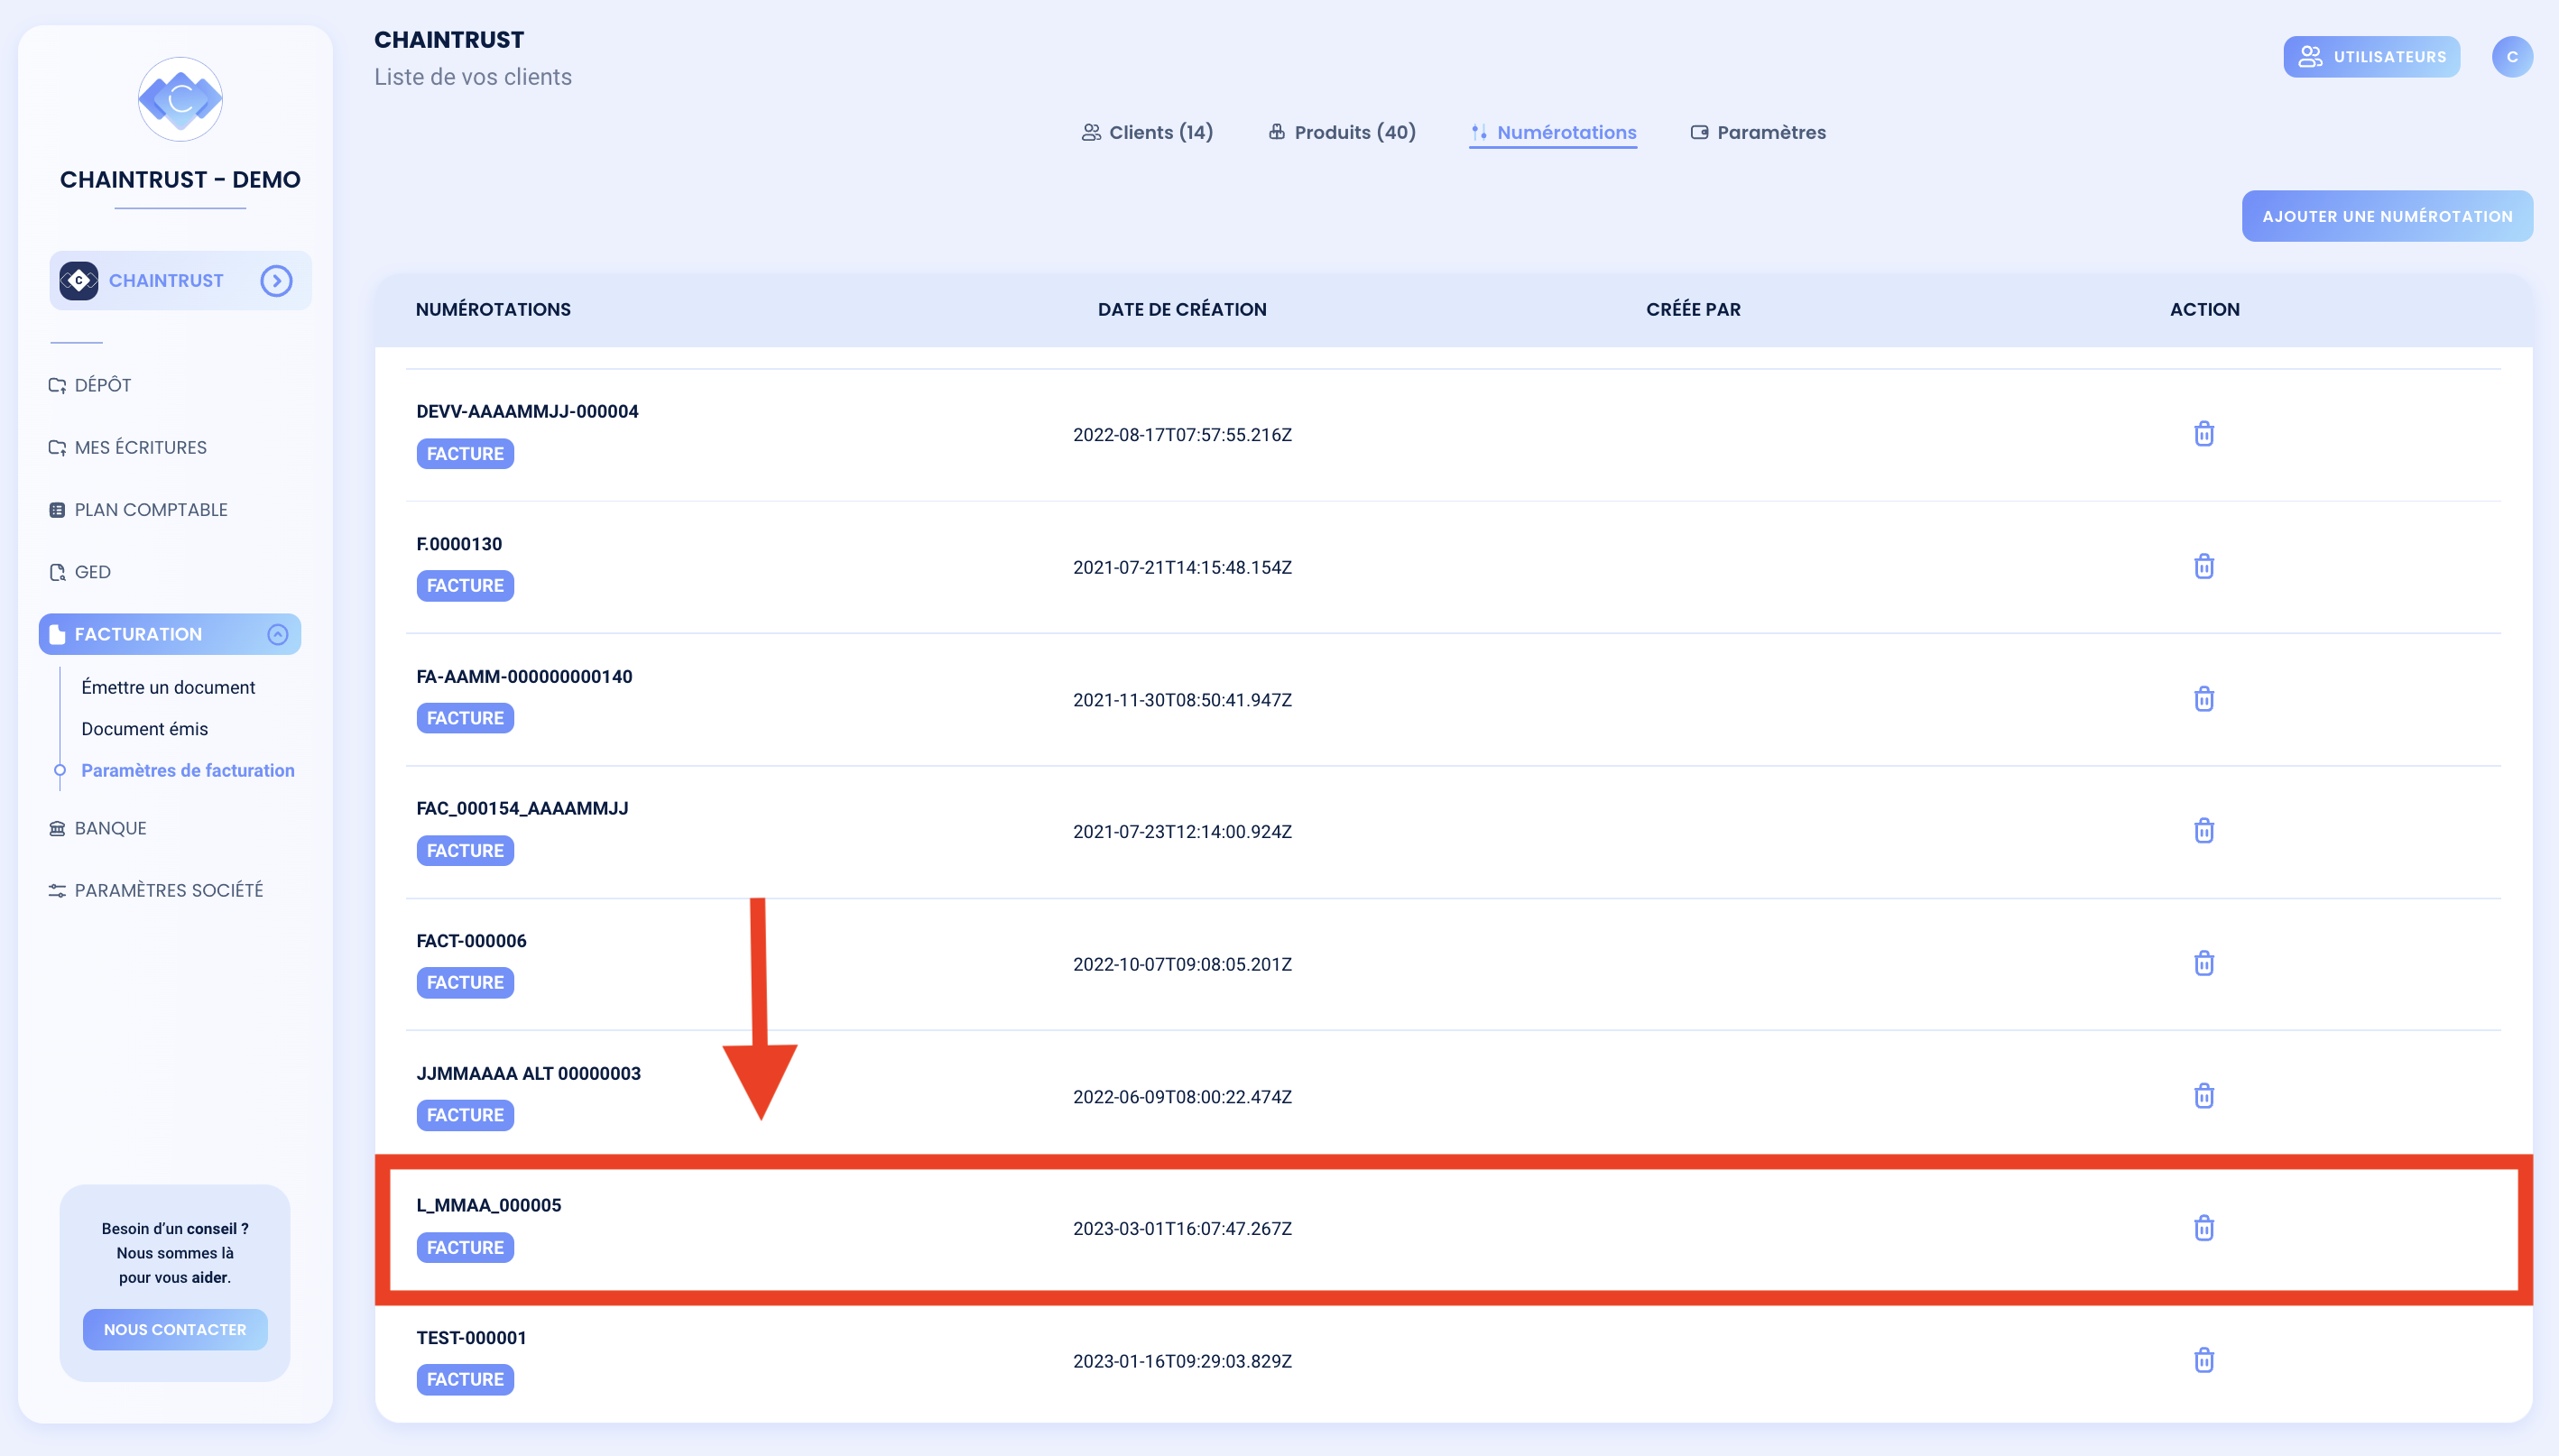The height and width of the screenshot is (1456, 2559).
Task: Open the Produits (40) tab
Action: point(1341,132)
